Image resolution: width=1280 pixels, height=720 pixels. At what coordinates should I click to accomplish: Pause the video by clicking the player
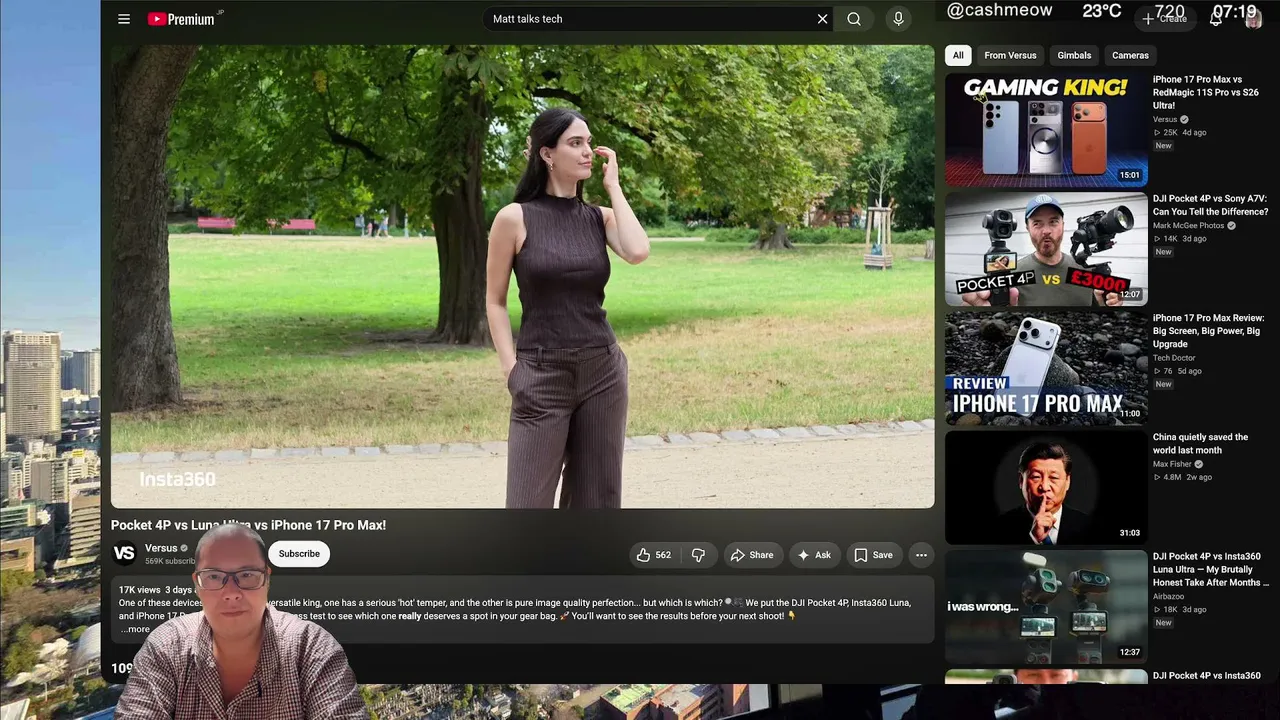click(x=523, y=276)
